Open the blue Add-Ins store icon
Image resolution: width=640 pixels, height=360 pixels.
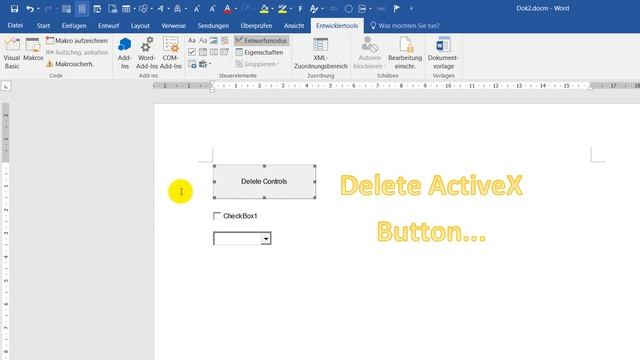click(124, 53)
